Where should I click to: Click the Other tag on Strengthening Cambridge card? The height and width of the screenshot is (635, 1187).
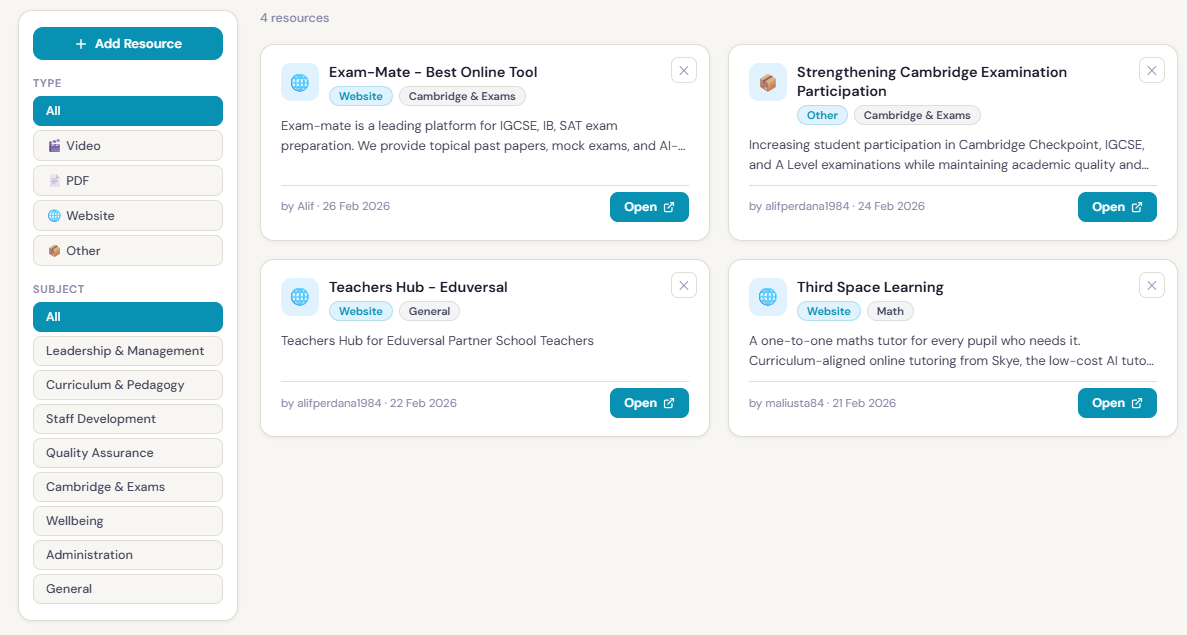coord(822,115)
